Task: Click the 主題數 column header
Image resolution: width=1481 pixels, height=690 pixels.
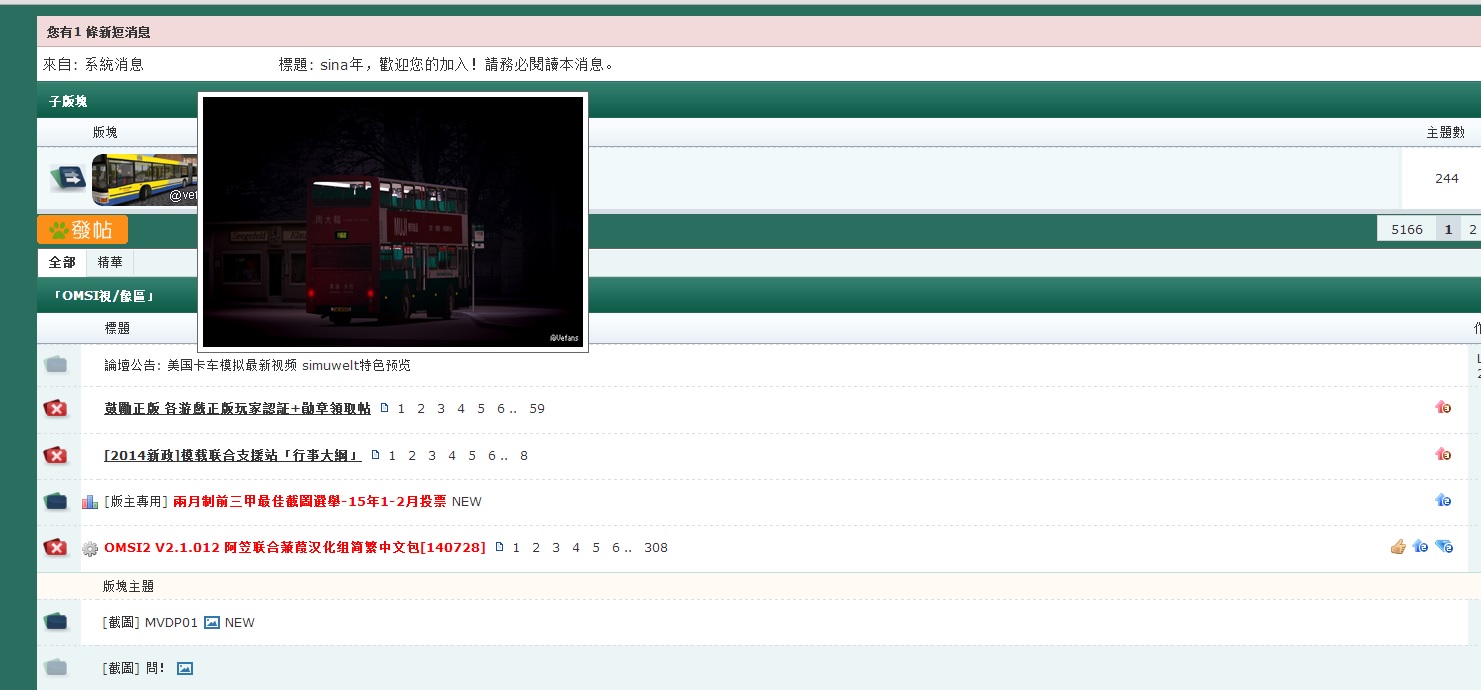Action: (1446, 132)
